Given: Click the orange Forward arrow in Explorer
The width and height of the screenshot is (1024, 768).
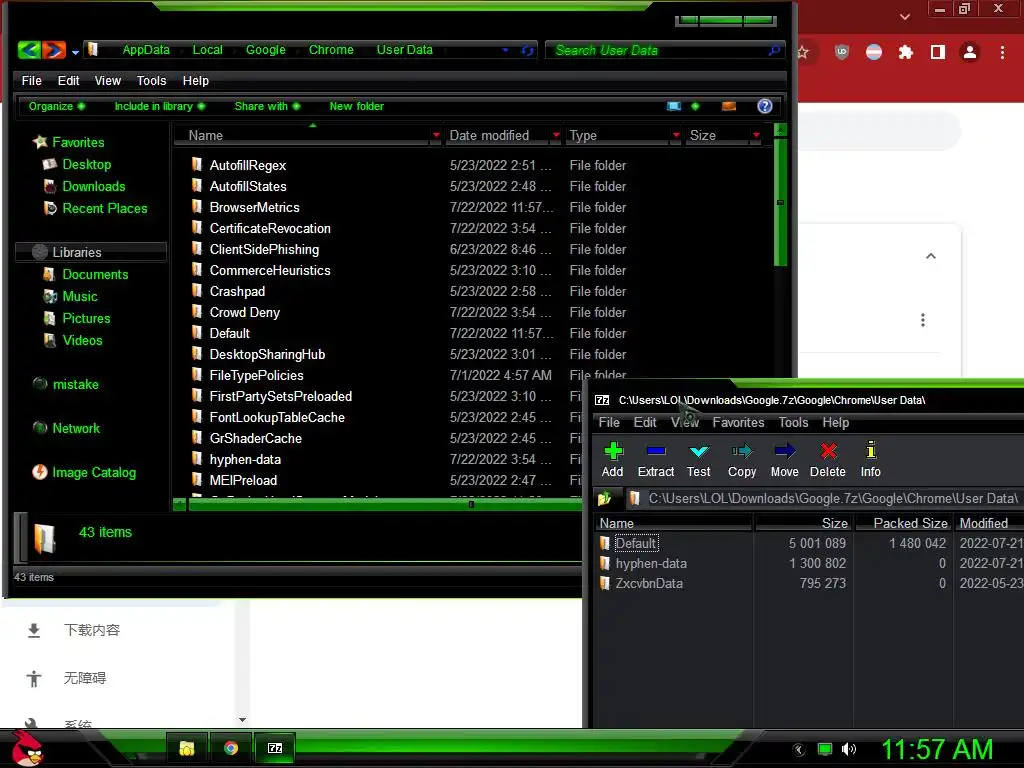Looking at the screenshot, I should [x=54, y=50].
